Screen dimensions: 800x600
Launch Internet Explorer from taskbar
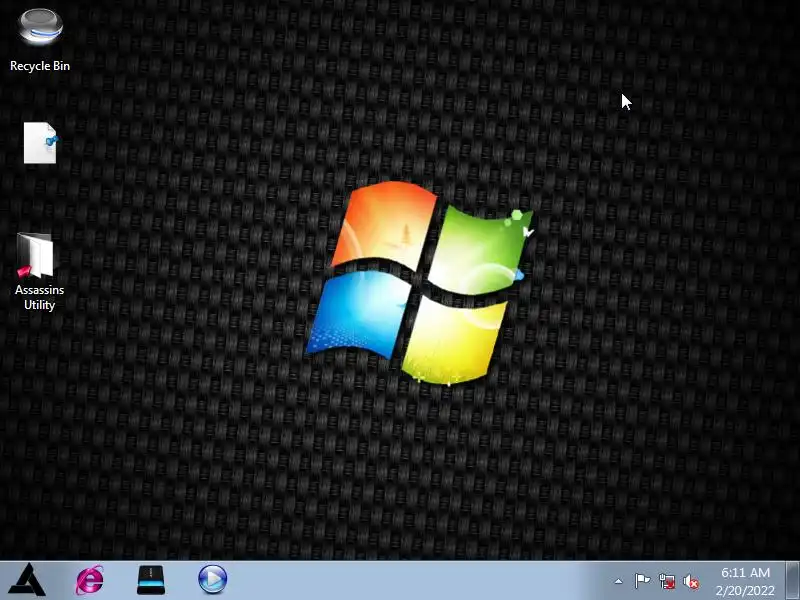point(90,580)
